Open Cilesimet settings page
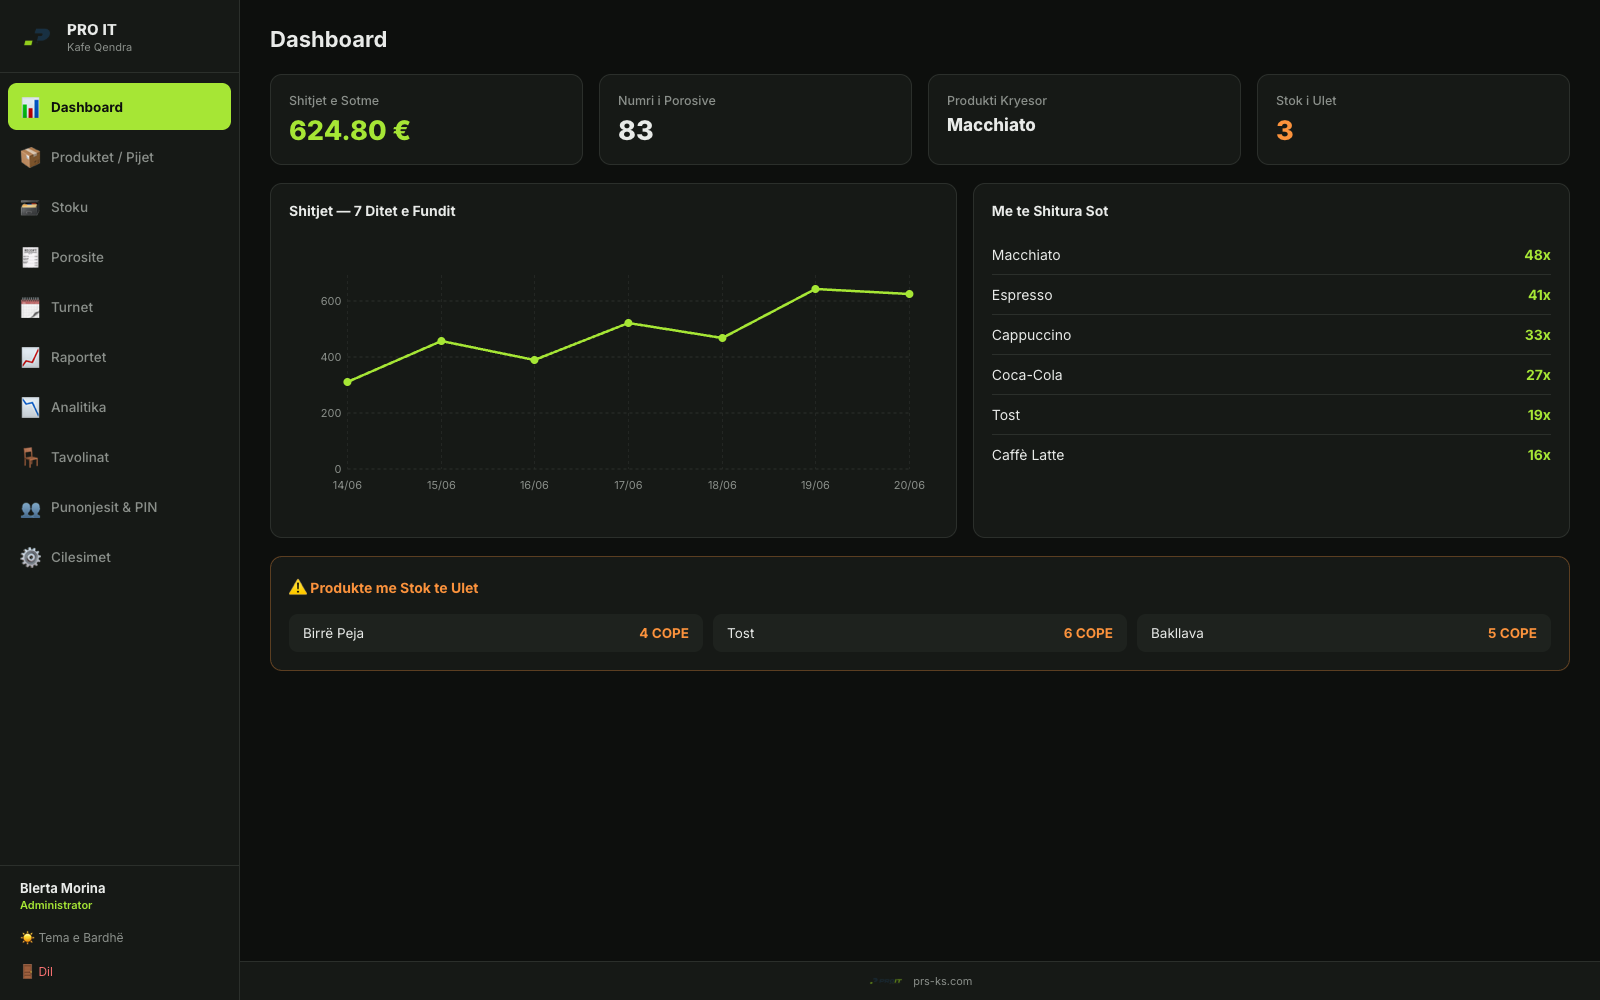The width and height of the screenshot is (1600, 1000). 119,557
